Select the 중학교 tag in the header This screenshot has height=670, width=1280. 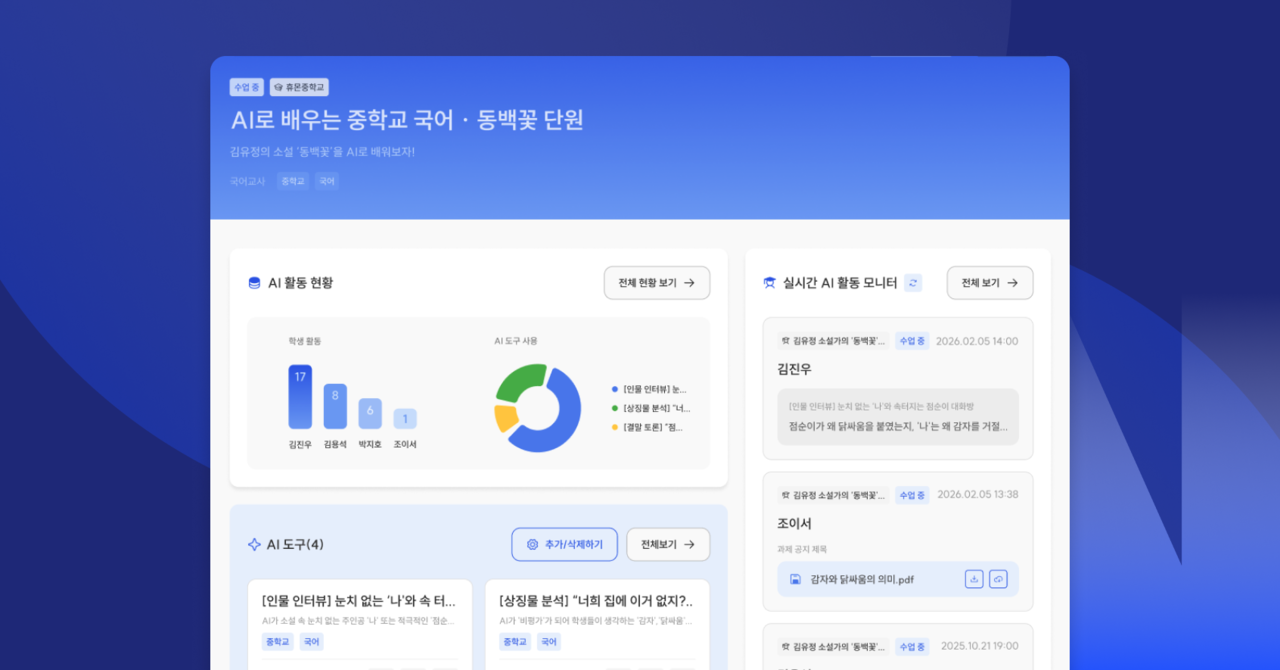tap(293, 181)
